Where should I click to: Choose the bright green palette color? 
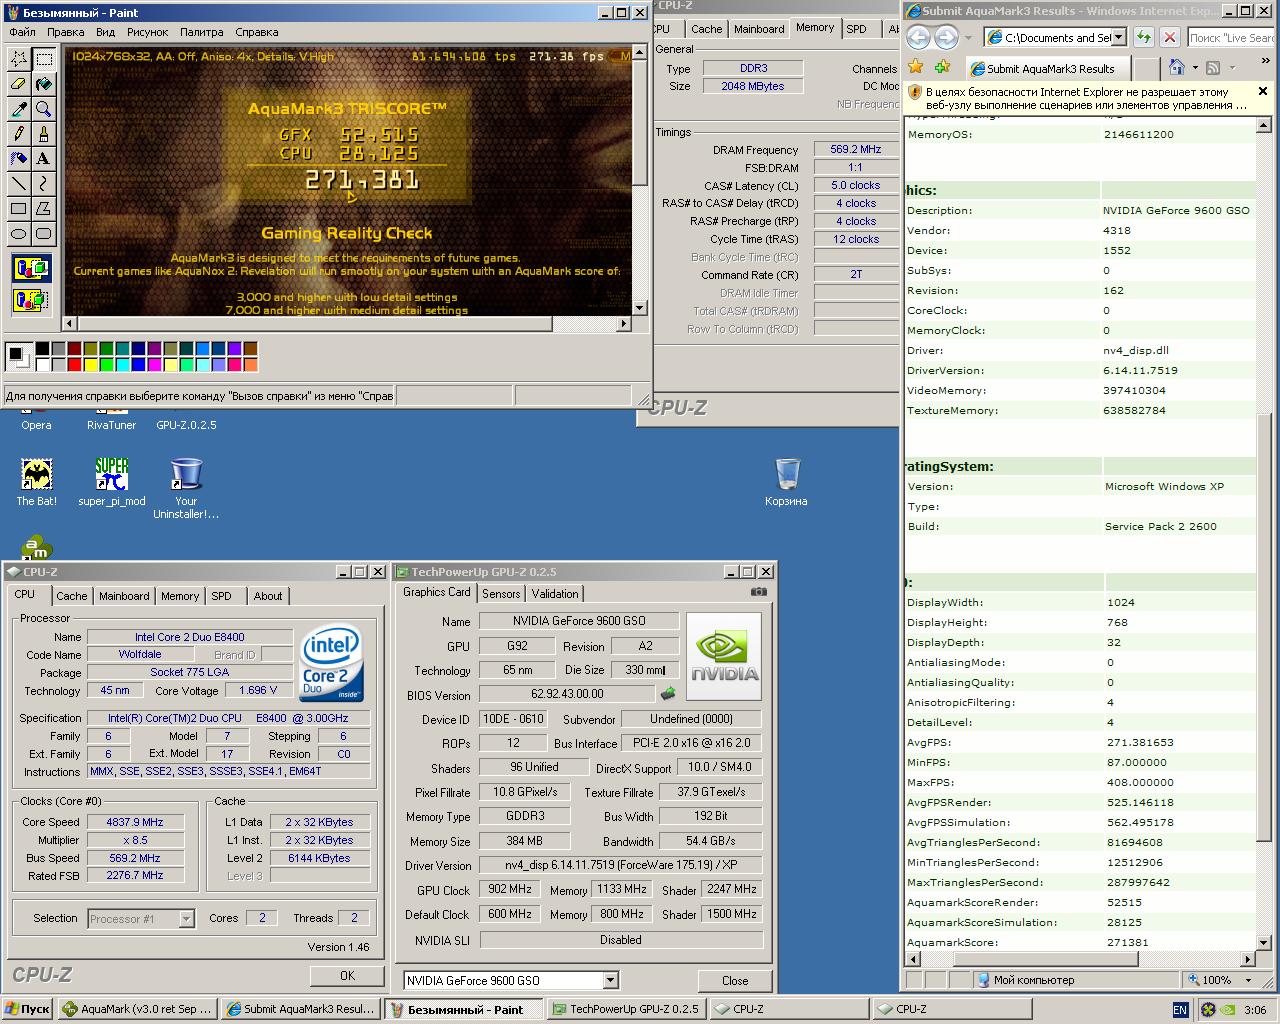point(106,364)
